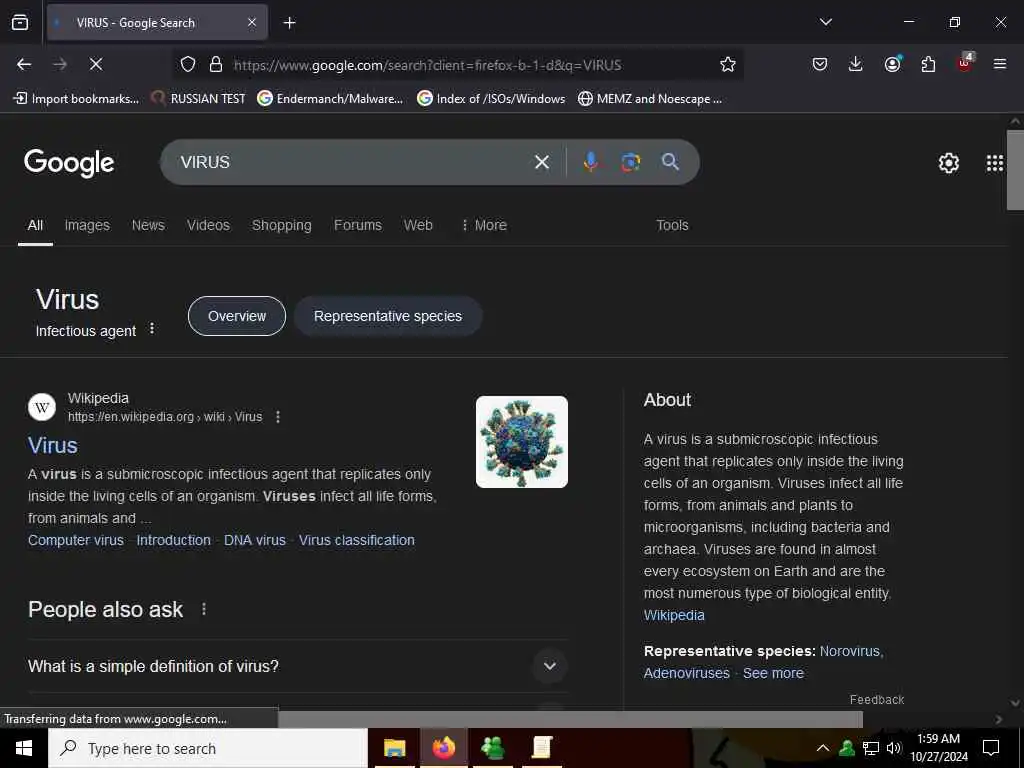This screenshot has height=768, width=1024.
Task: Open the Downloads panel
Action: coord(856,64)
